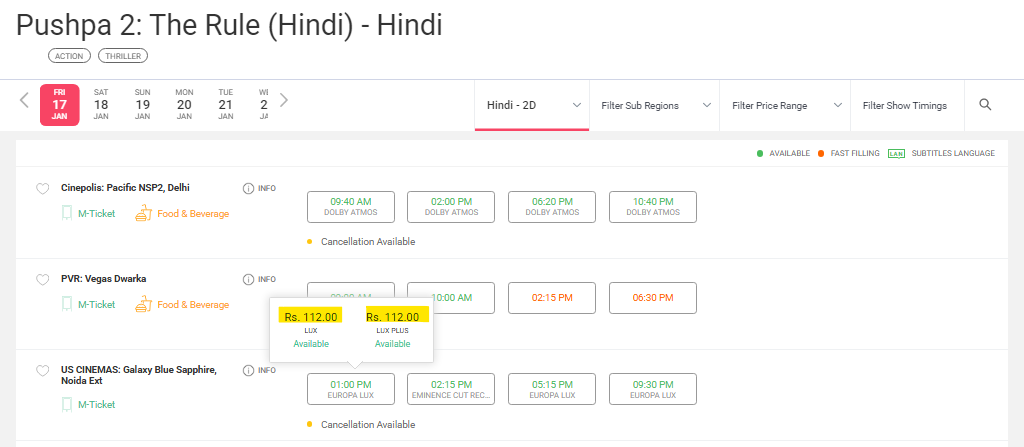The image size is (1024, 447).
Task: Click Cancellation Available text under US Cinemas
Action: (368, 425)
